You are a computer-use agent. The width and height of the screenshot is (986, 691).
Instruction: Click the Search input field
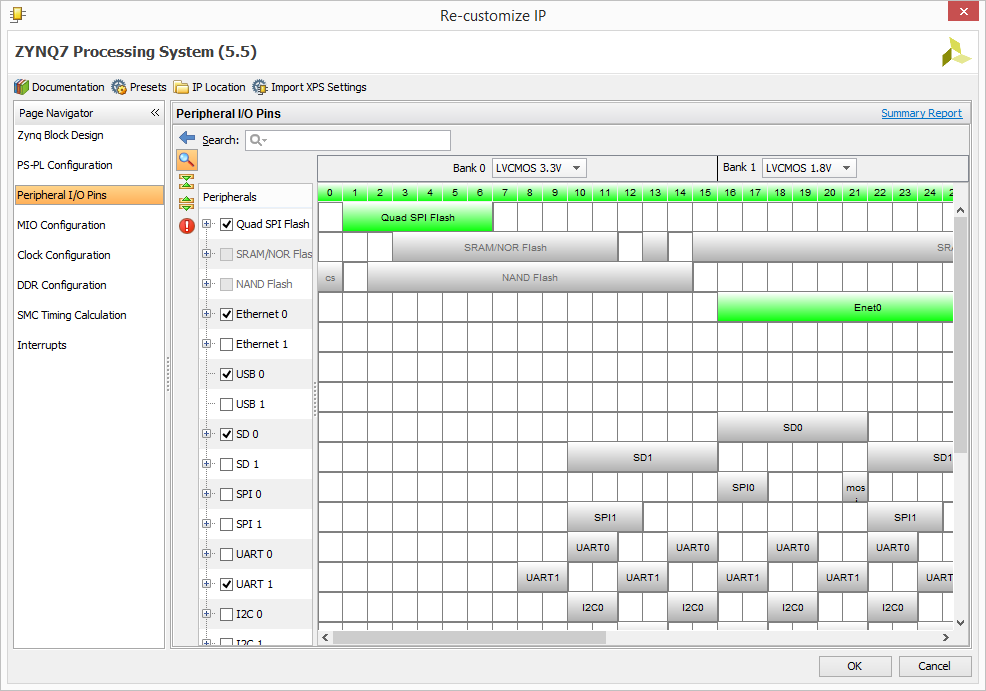[x=348, y=140]
